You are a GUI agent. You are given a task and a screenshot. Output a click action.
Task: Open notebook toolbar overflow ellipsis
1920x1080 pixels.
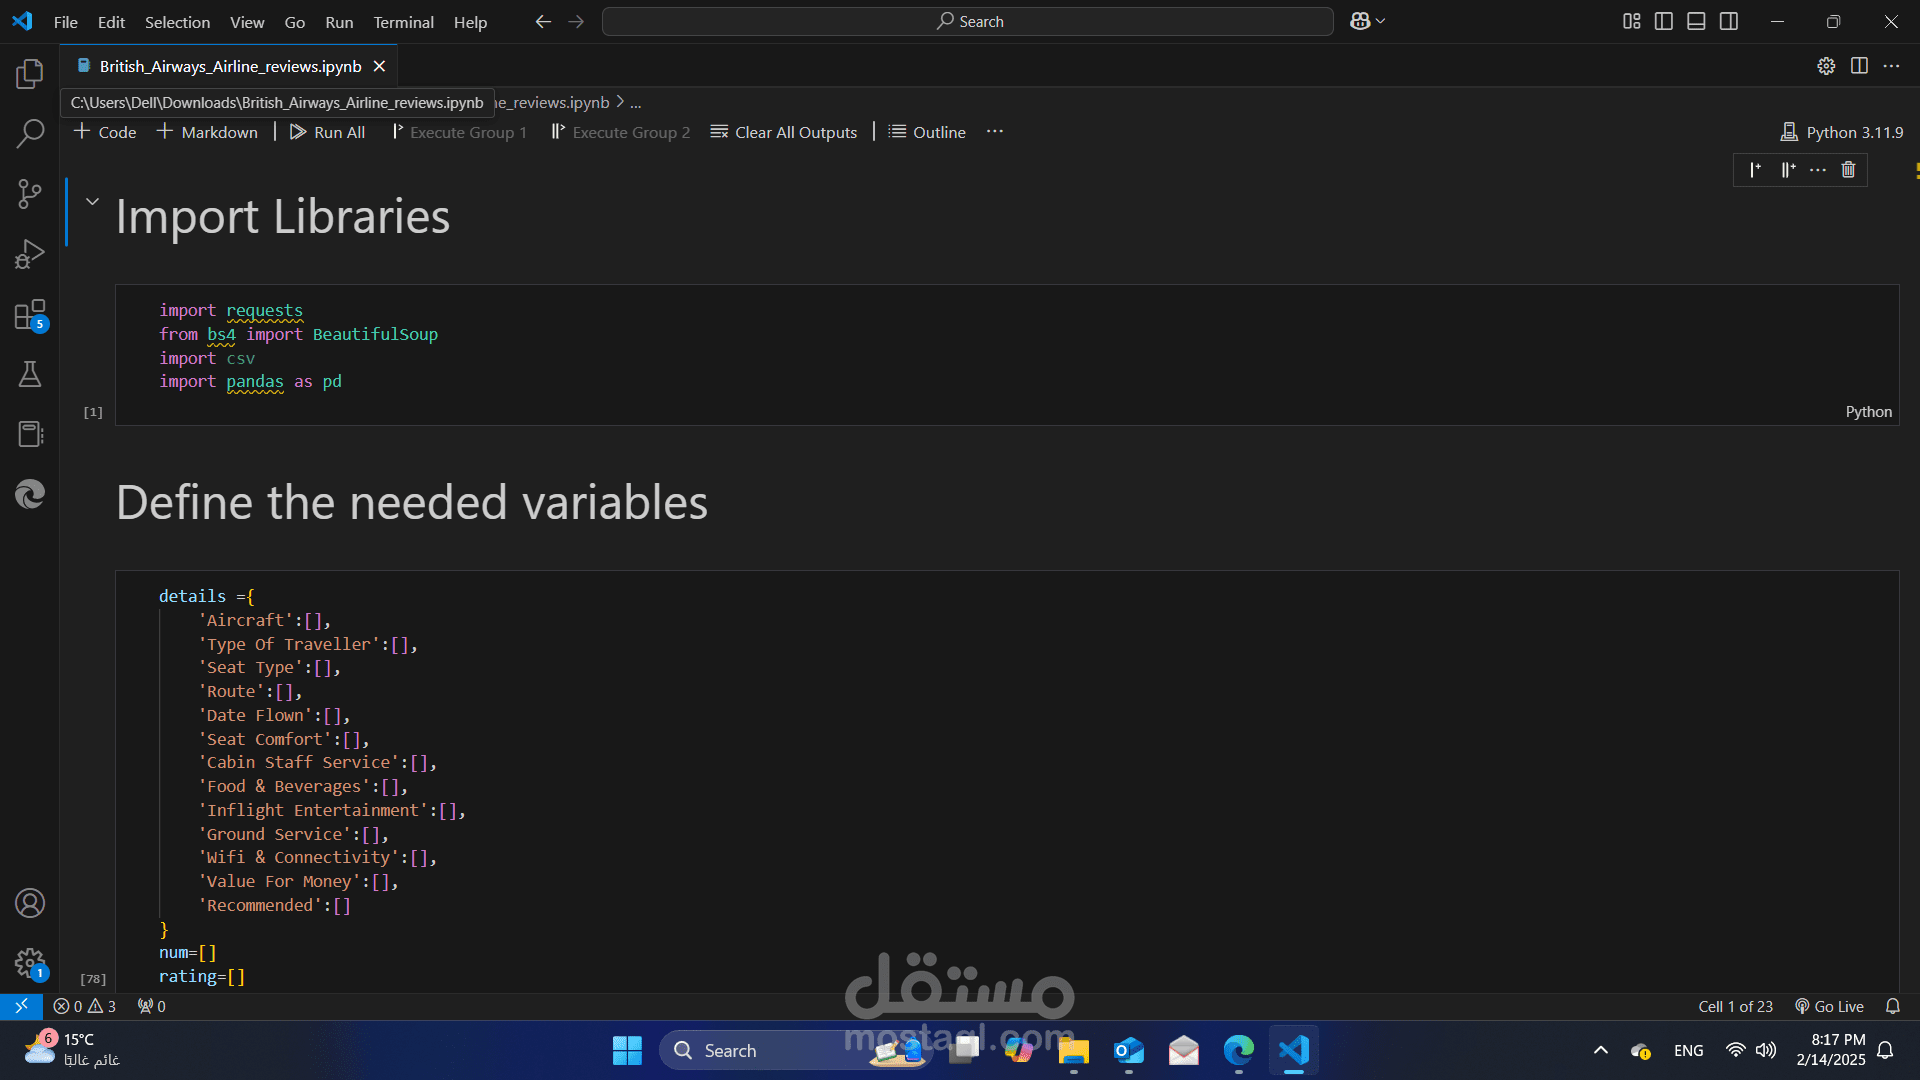994,132
